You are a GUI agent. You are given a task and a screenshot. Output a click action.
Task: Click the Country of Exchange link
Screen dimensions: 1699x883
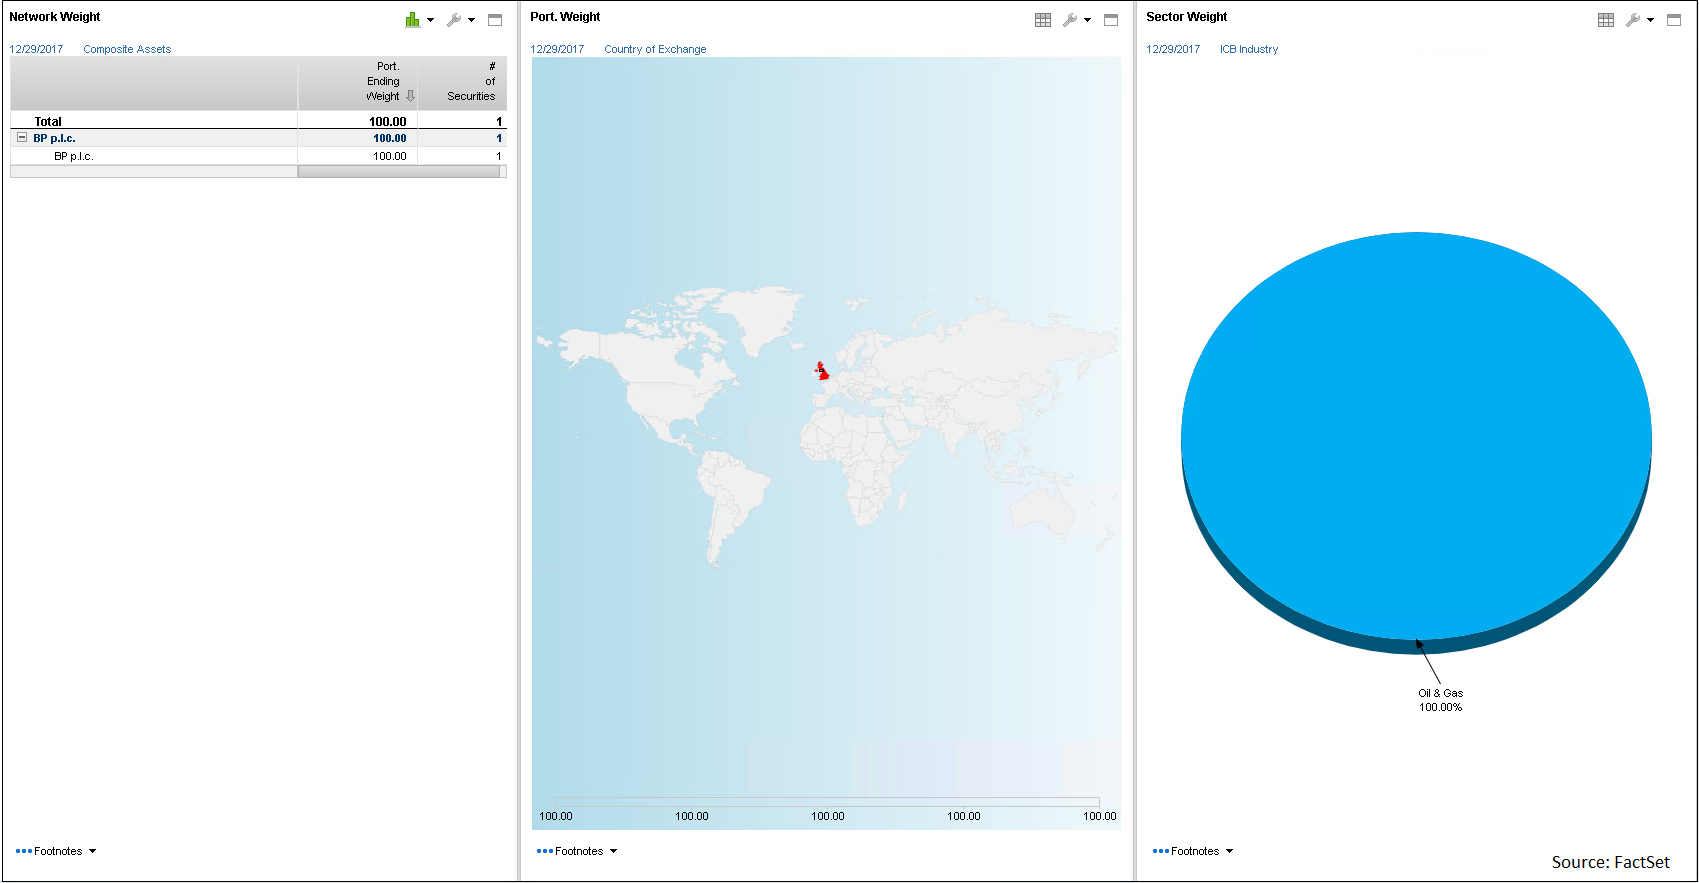click(655, 49)
